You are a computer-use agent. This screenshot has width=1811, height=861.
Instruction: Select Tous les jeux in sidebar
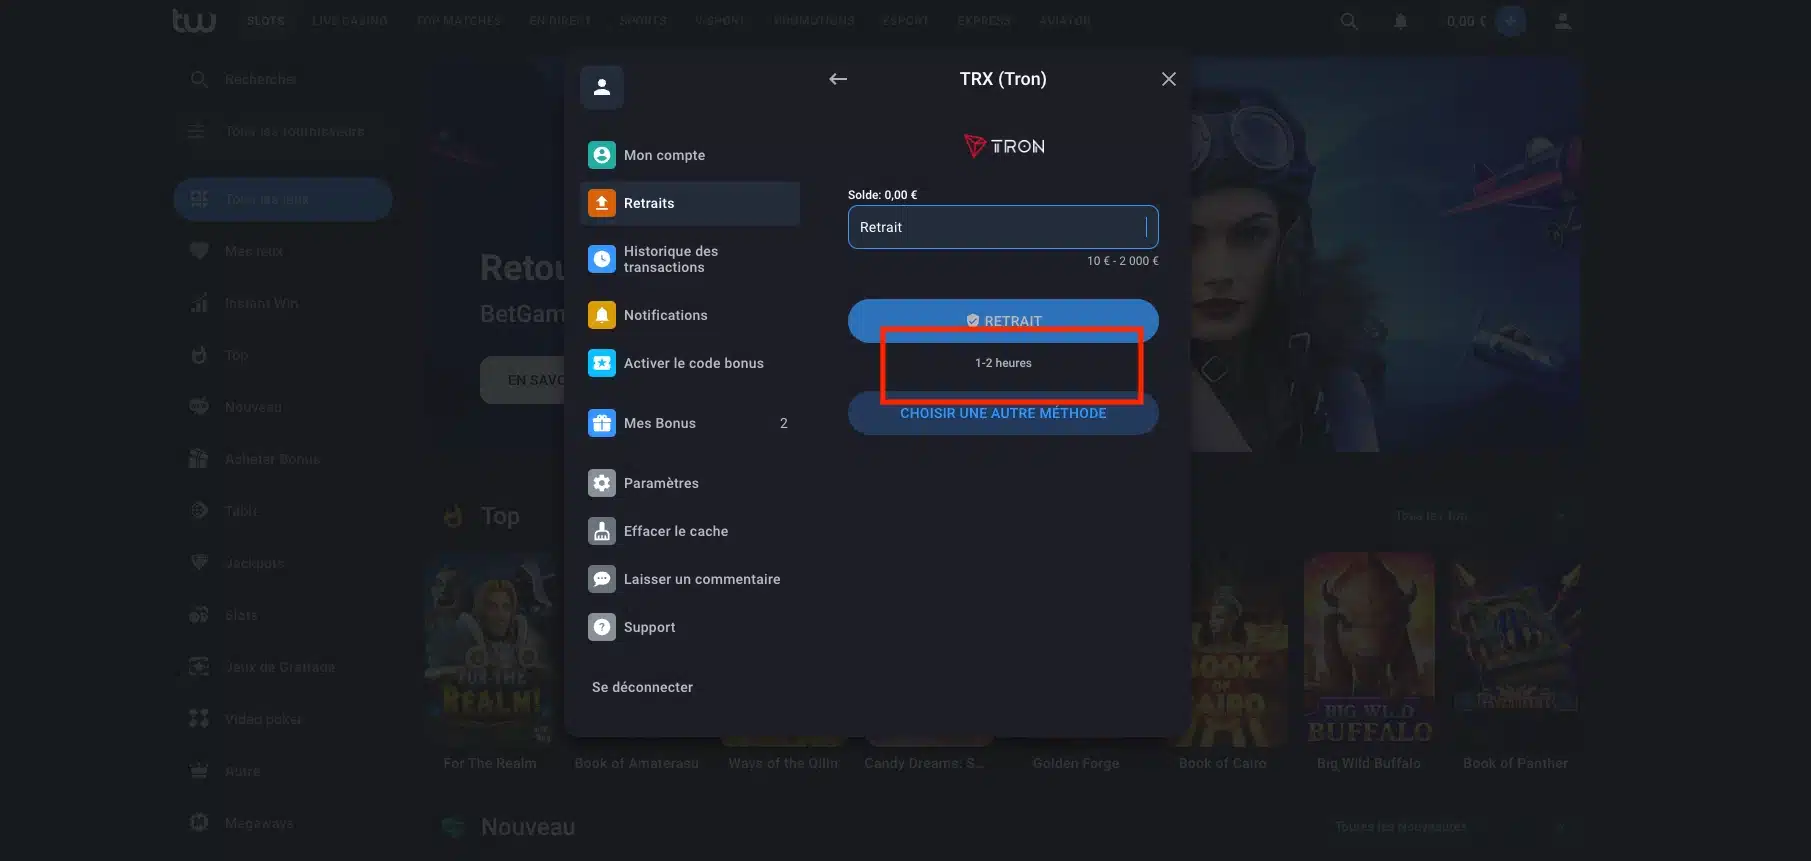click(283, 199)
